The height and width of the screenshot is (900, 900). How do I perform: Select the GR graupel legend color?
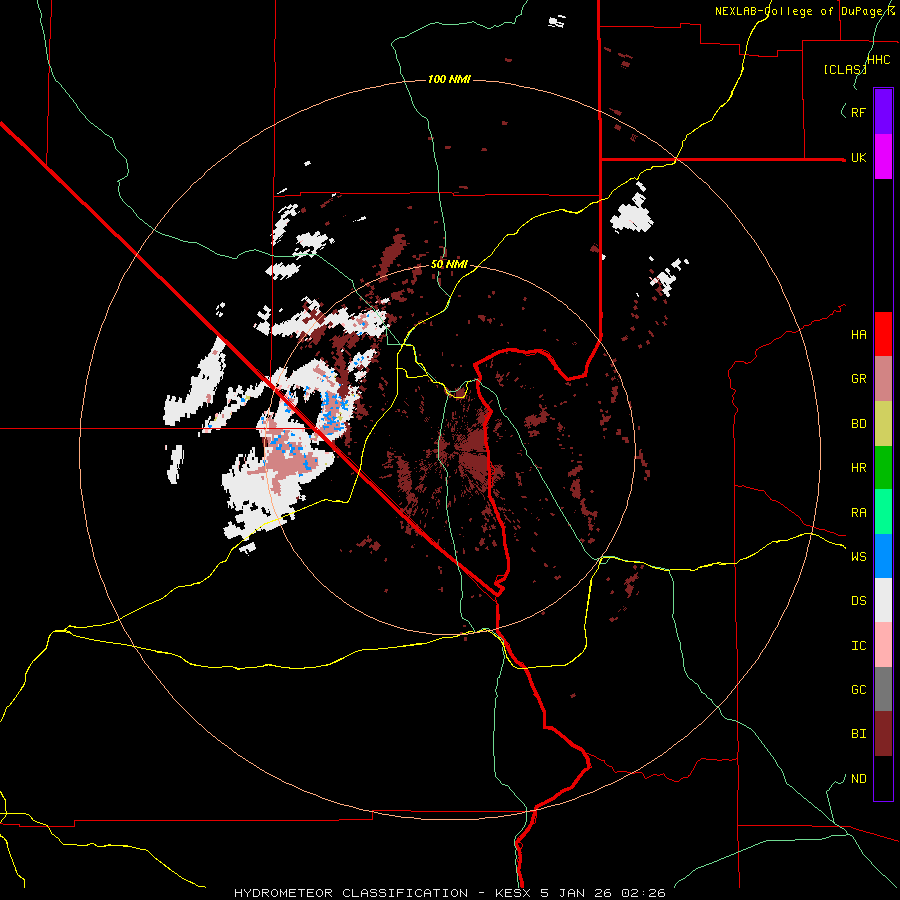[883, 379]
